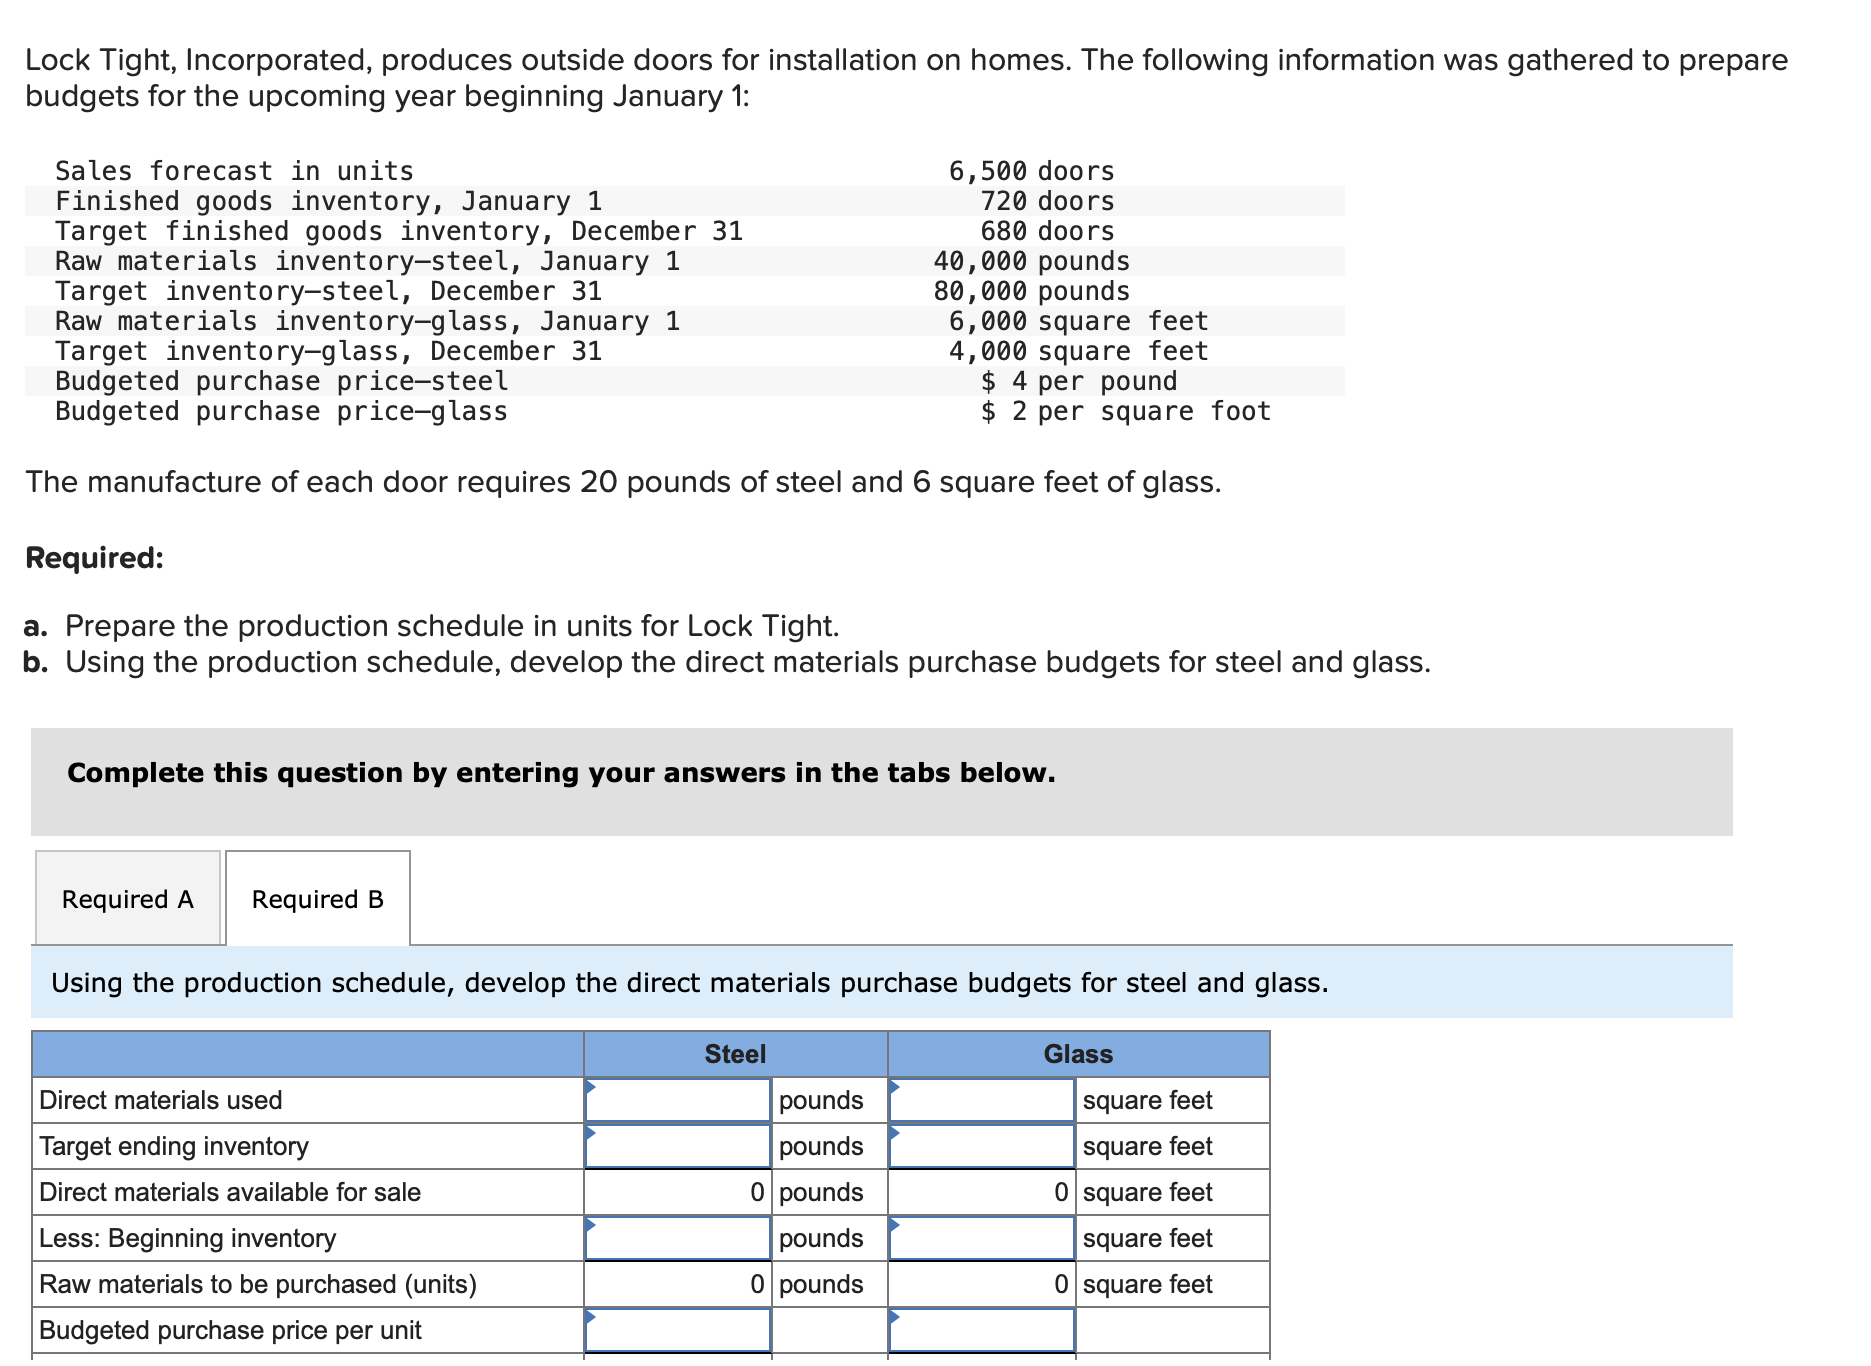Image resolution: width=1871 pixels, height=1366 pixels.
Task: Click the 'Sales forecast in units' line
Action: (234, 171)
